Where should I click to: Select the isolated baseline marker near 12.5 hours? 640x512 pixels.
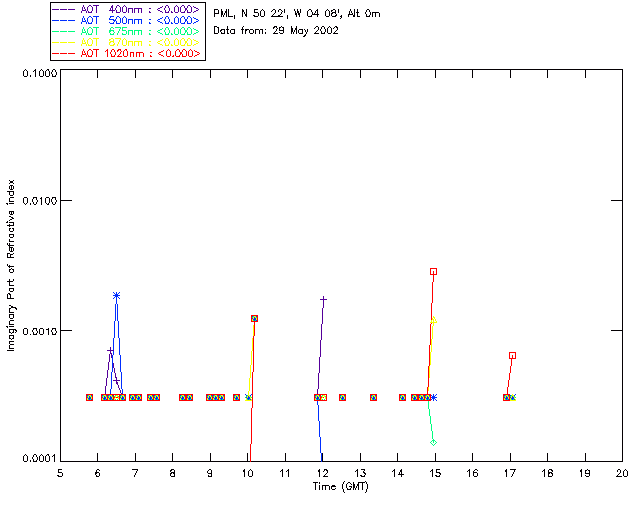point(342,397)
